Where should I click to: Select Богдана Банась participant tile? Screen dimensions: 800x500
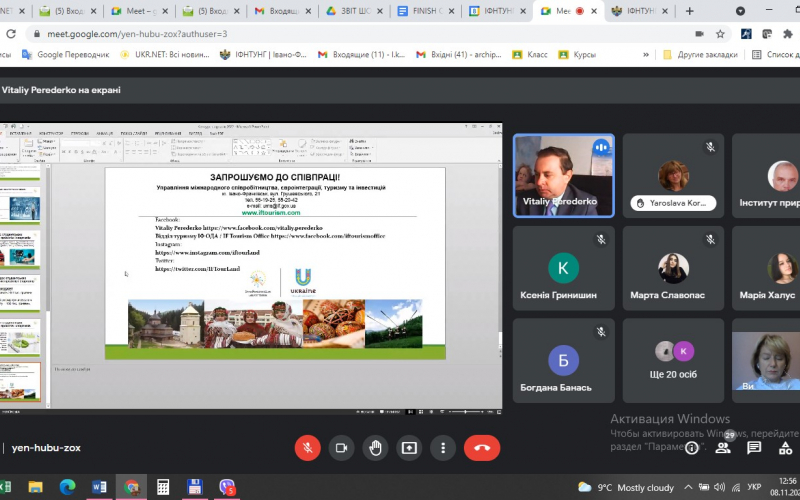(x=563, y=360)
